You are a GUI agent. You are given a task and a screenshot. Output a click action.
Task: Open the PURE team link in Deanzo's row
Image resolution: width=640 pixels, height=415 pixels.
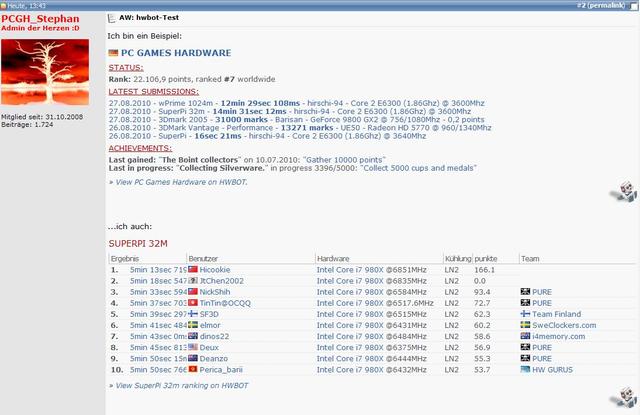[542, 358]
